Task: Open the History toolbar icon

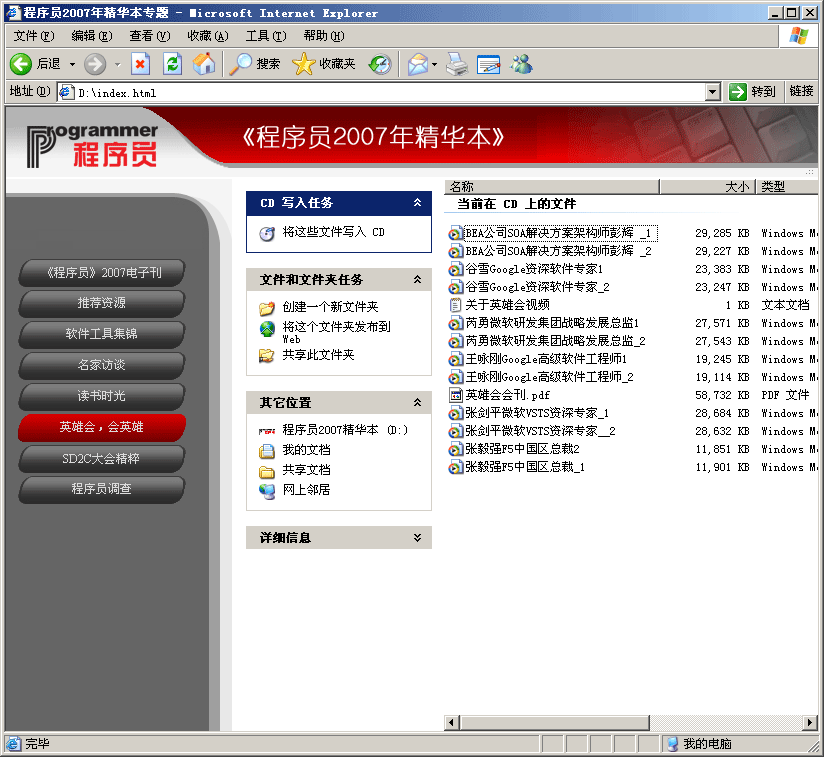Action: (380, 64)
